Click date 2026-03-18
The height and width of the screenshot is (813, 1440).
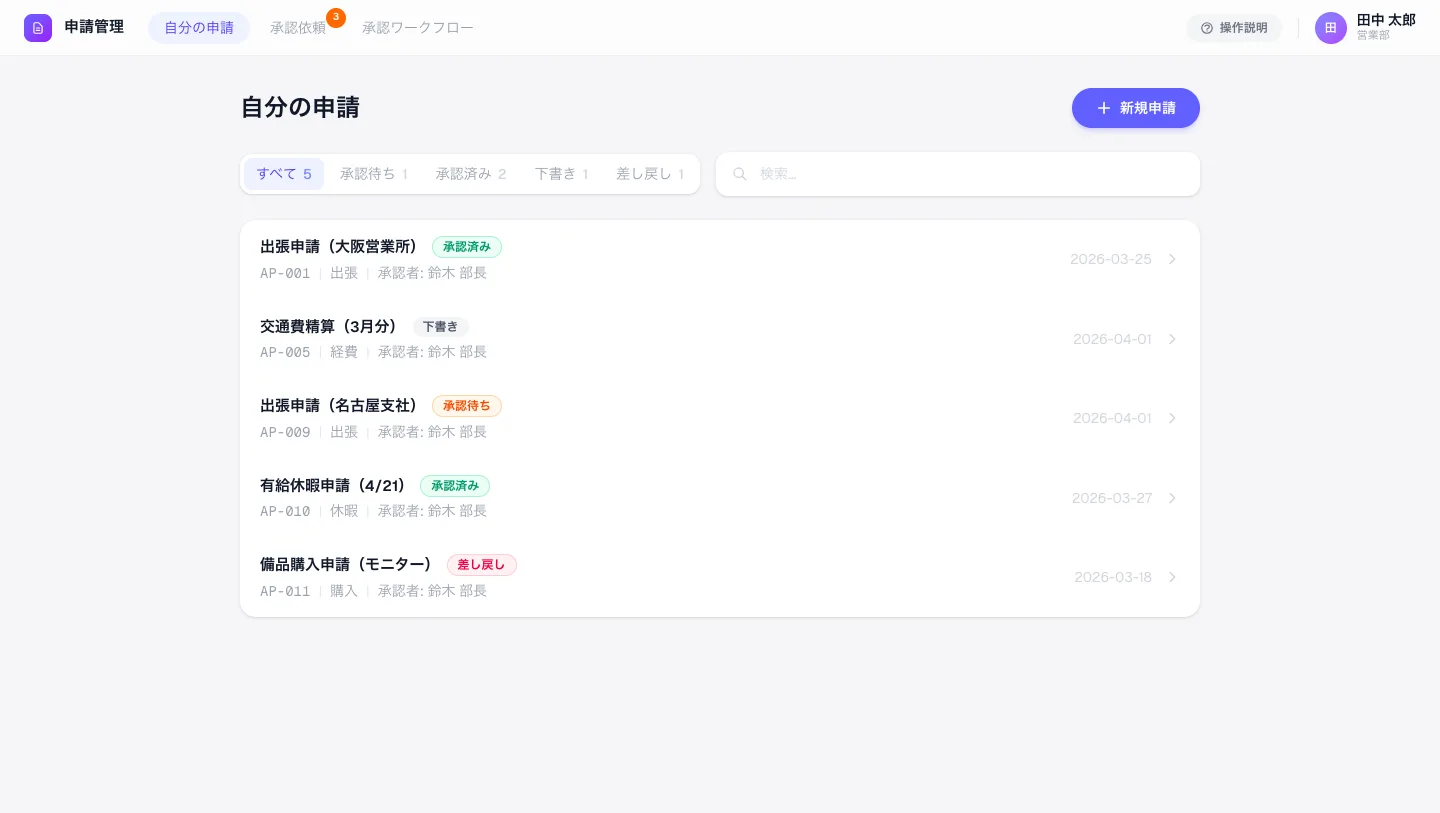point(1113,577)
